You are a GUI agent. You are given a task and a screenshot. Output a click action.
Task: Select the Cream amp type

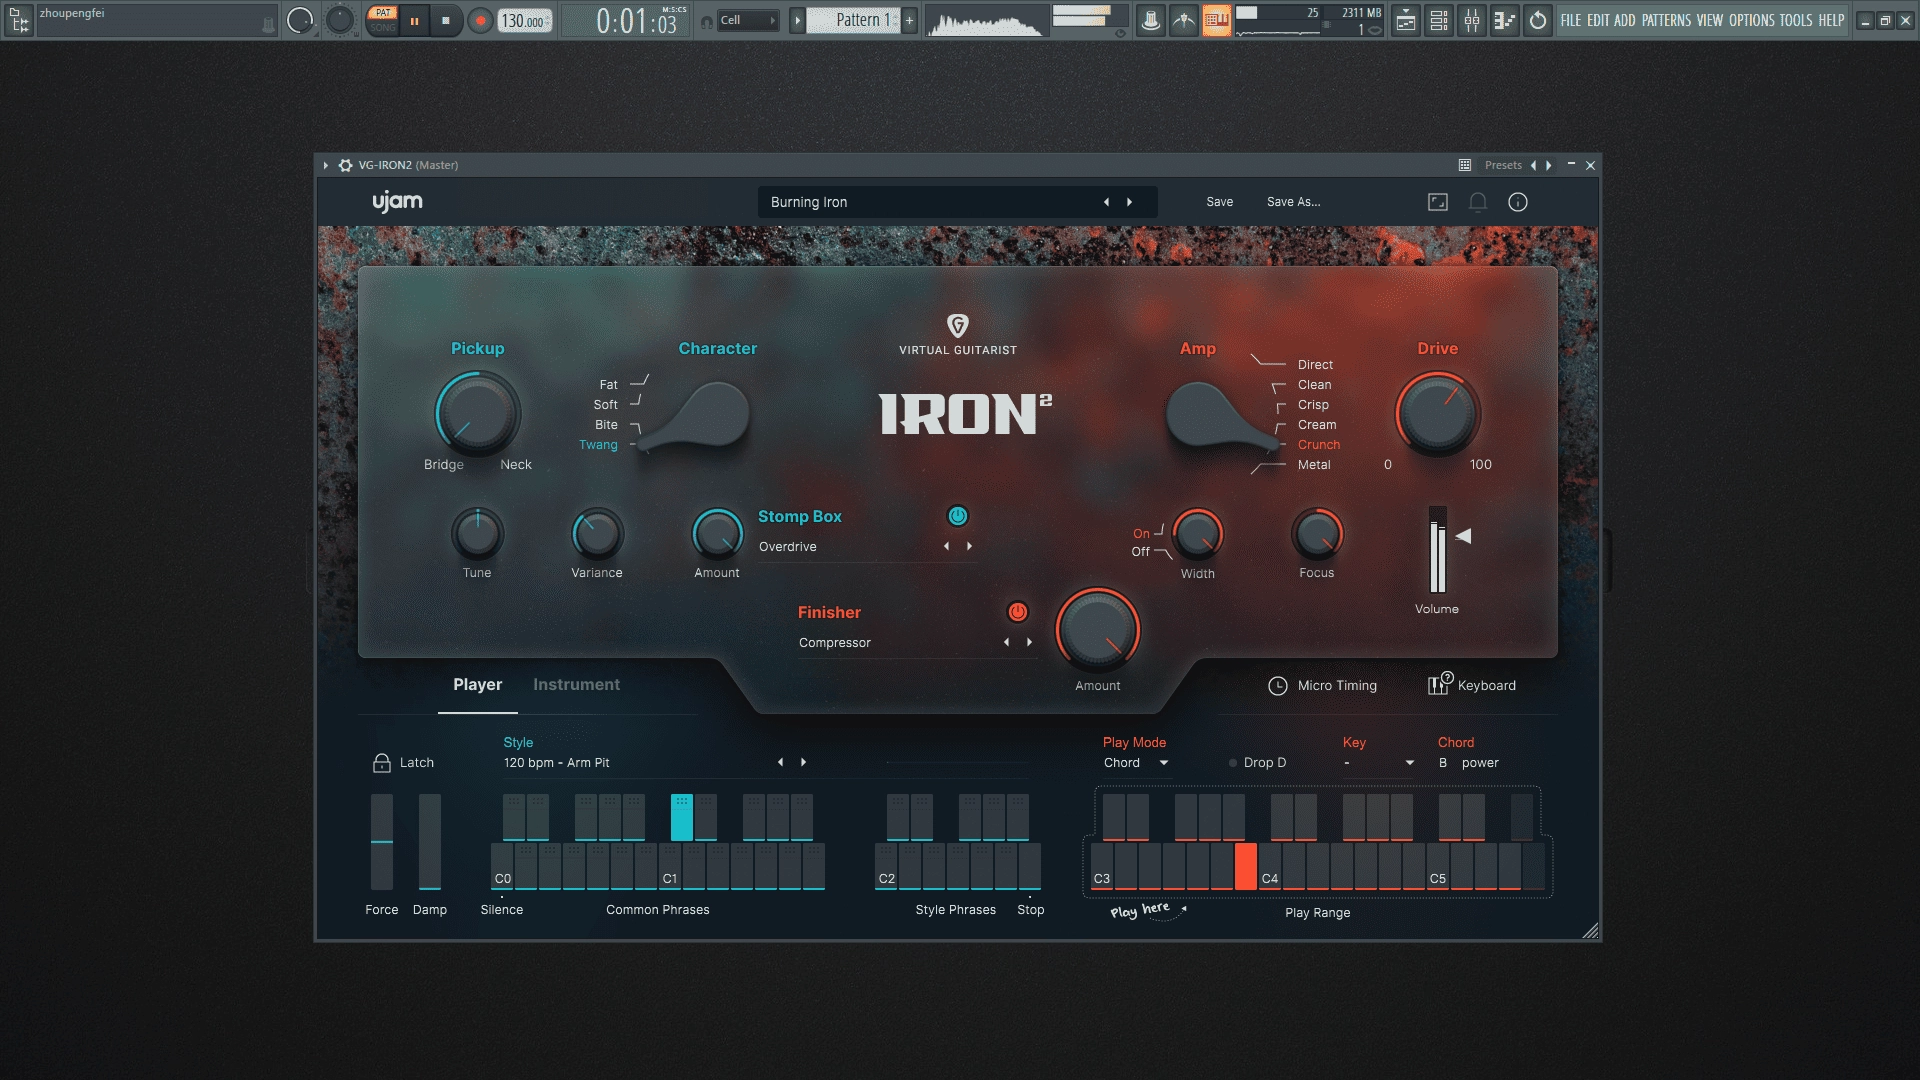(x=1317, y=425)
